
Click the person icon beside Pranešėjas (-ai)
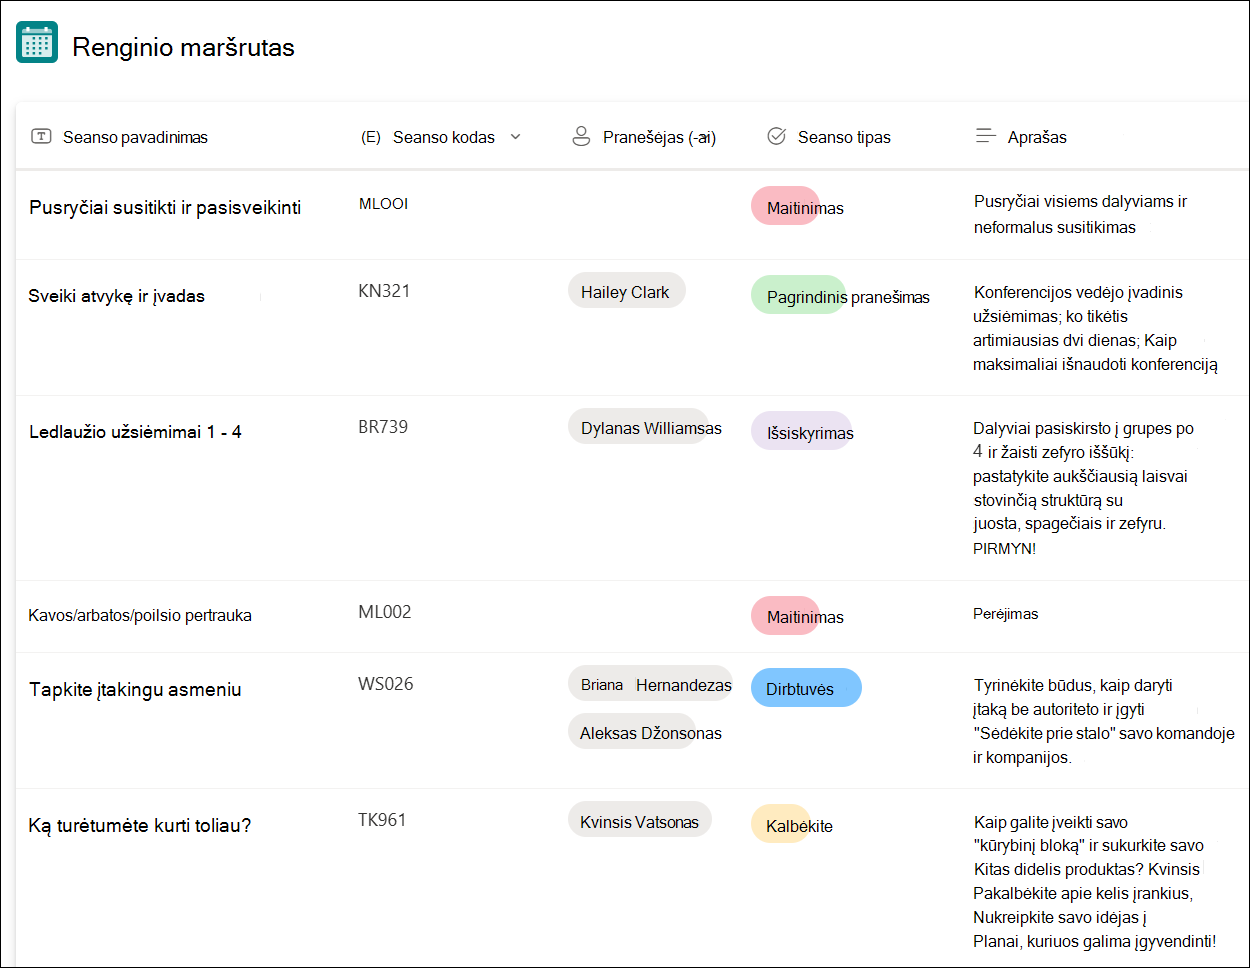581,136
